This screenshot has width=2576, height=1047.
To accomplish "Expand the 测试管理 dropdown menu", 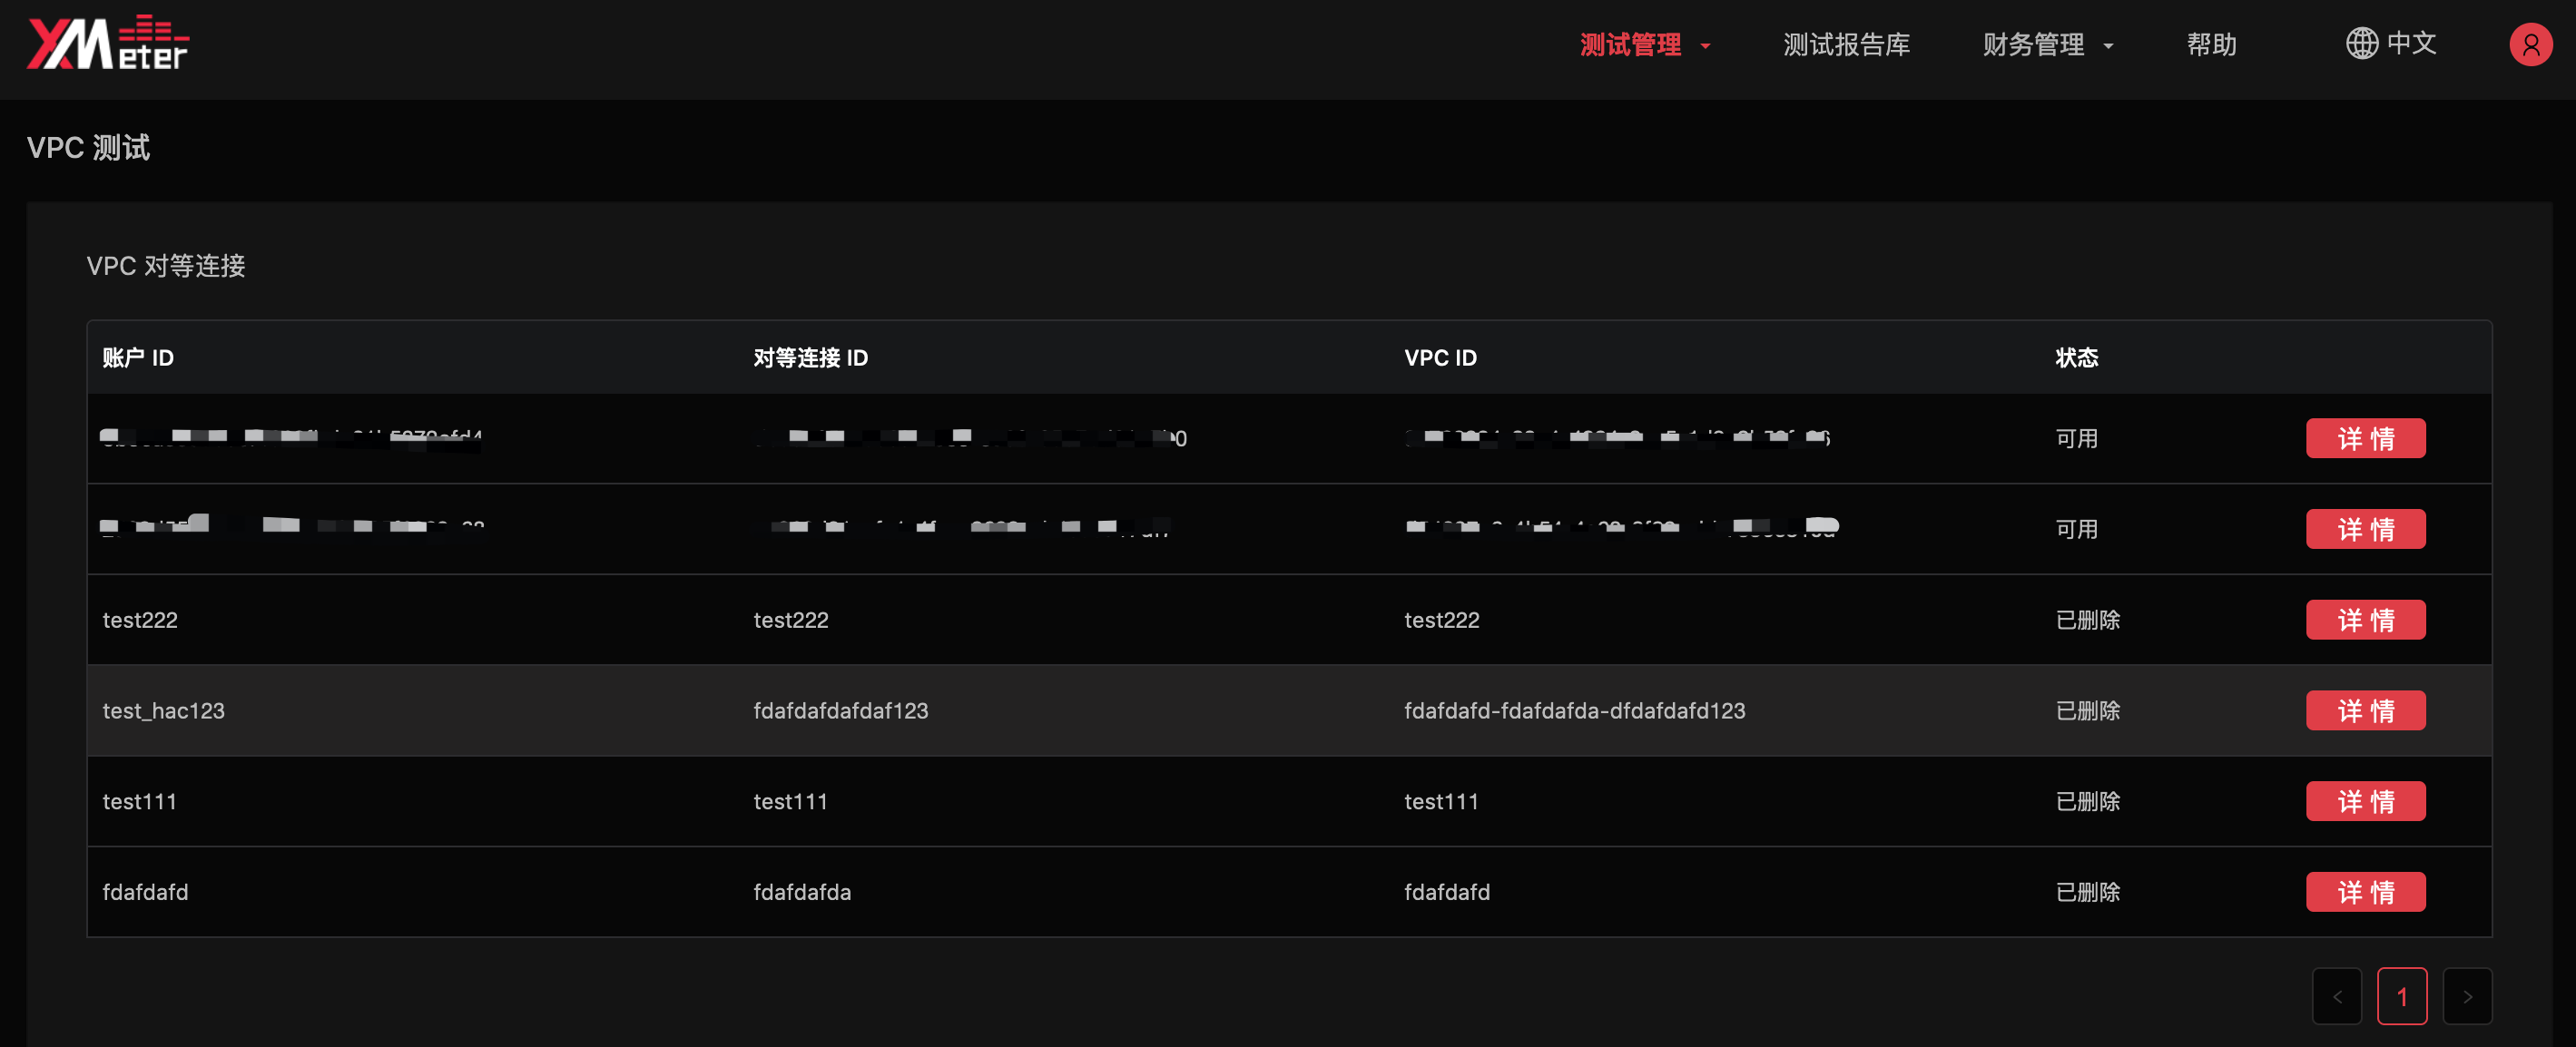I will tap(1632, 44).
